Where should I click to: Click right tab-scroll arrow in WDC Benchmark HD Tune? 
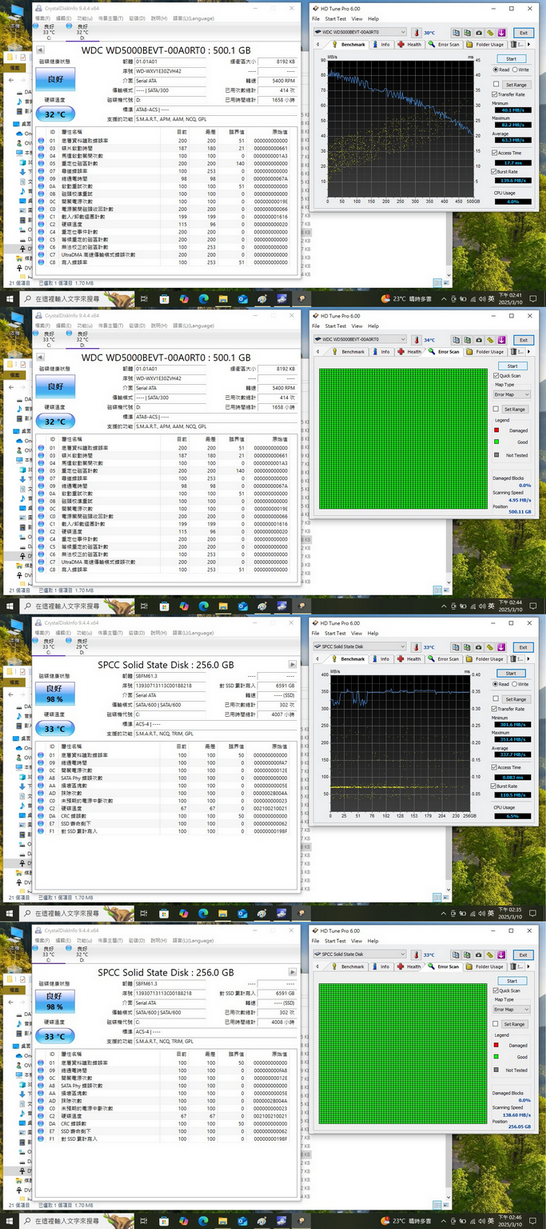[529, 44]
